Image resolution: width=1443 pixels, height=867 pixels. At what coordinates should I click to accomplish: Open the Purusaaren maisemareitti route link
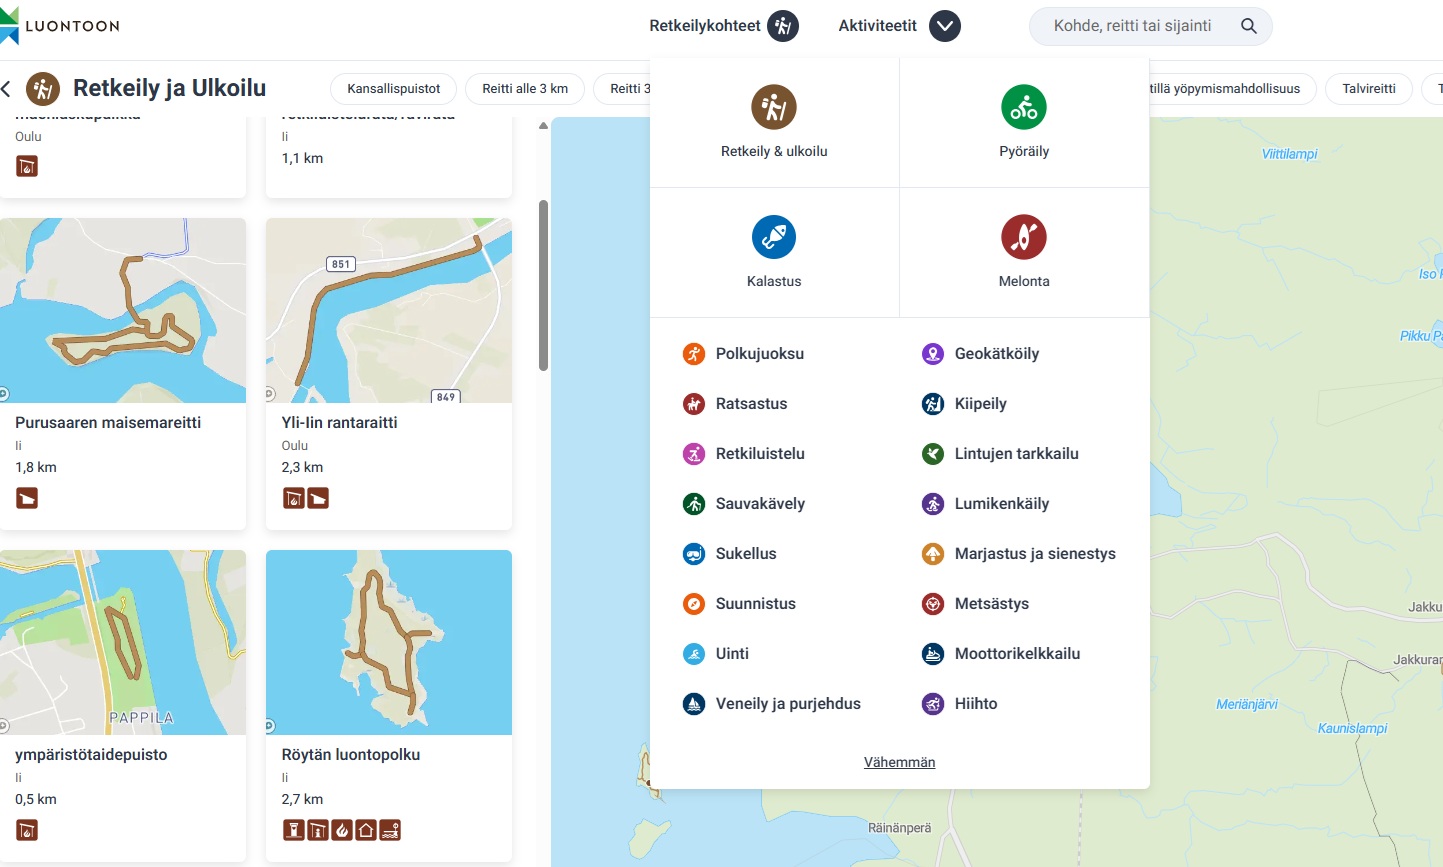108,423
